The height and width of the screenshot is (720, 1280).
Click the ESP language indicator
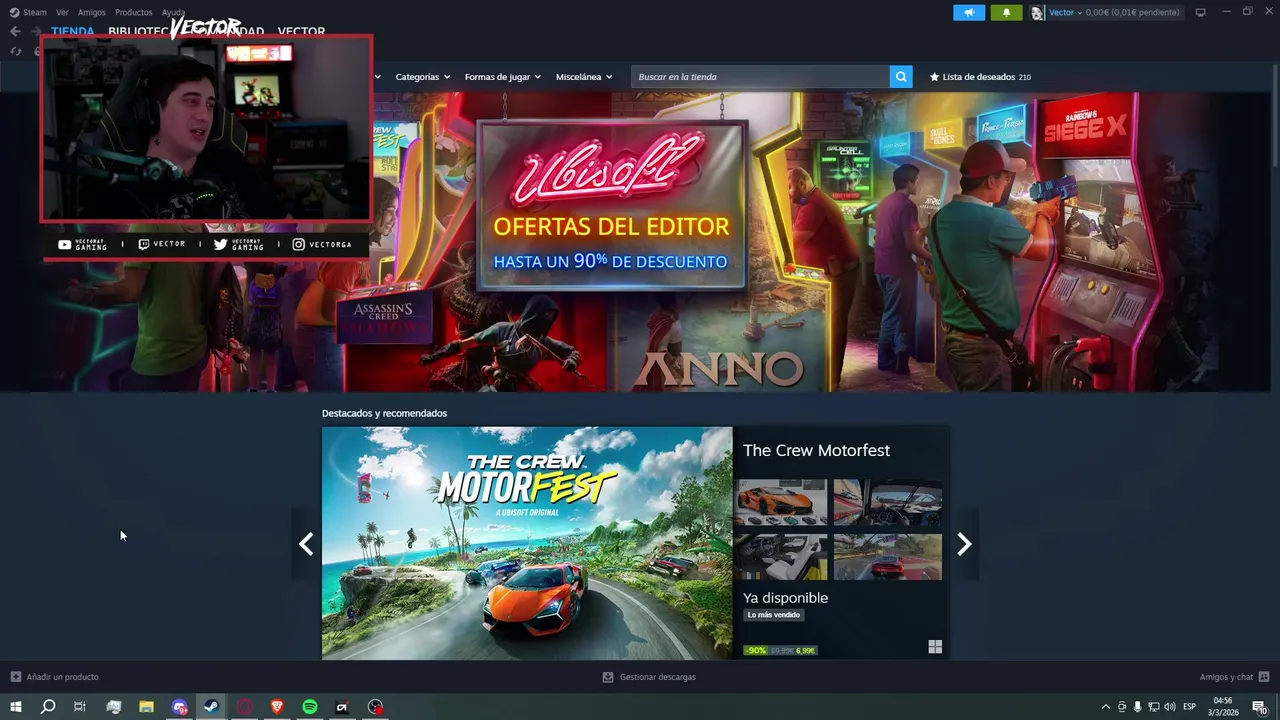[1189, 707]
